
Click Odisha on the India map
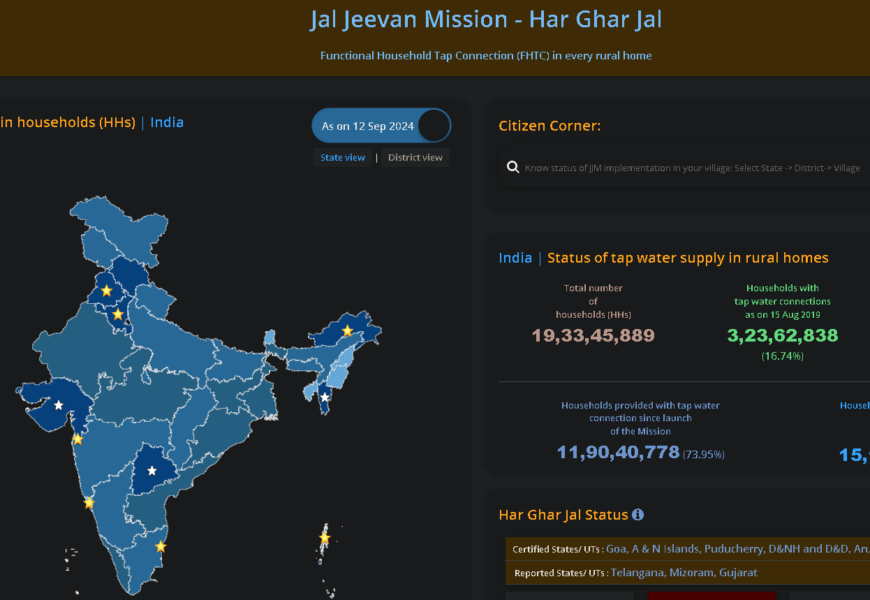coord(219,427)
